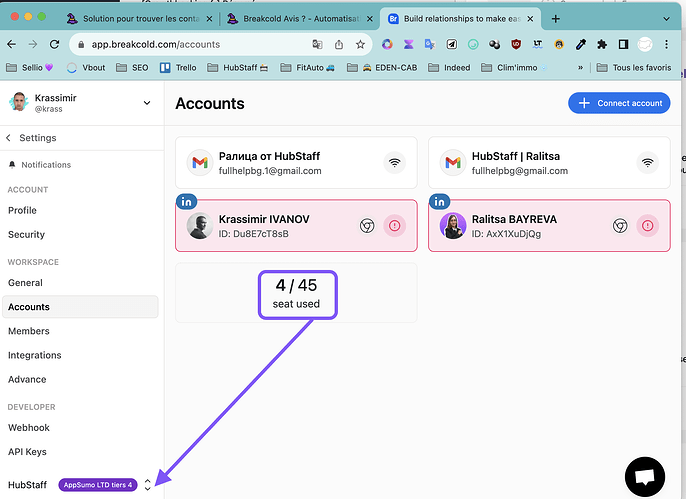The height and width of the screenshot is (499, 686).
Task: Click the wifi status icon for Ралица от HubStaff
Action: 396,162
